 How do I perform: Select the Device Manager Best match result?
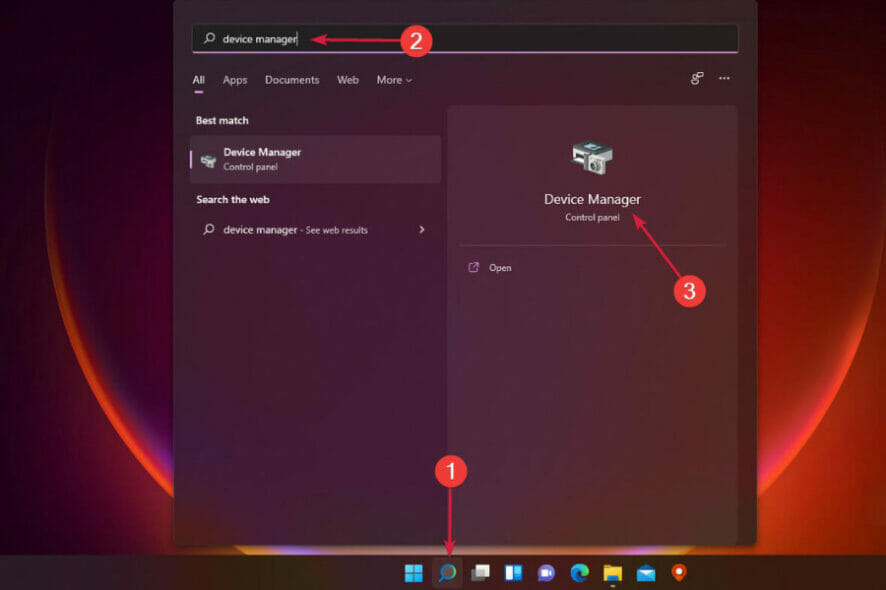click(315, 159)
